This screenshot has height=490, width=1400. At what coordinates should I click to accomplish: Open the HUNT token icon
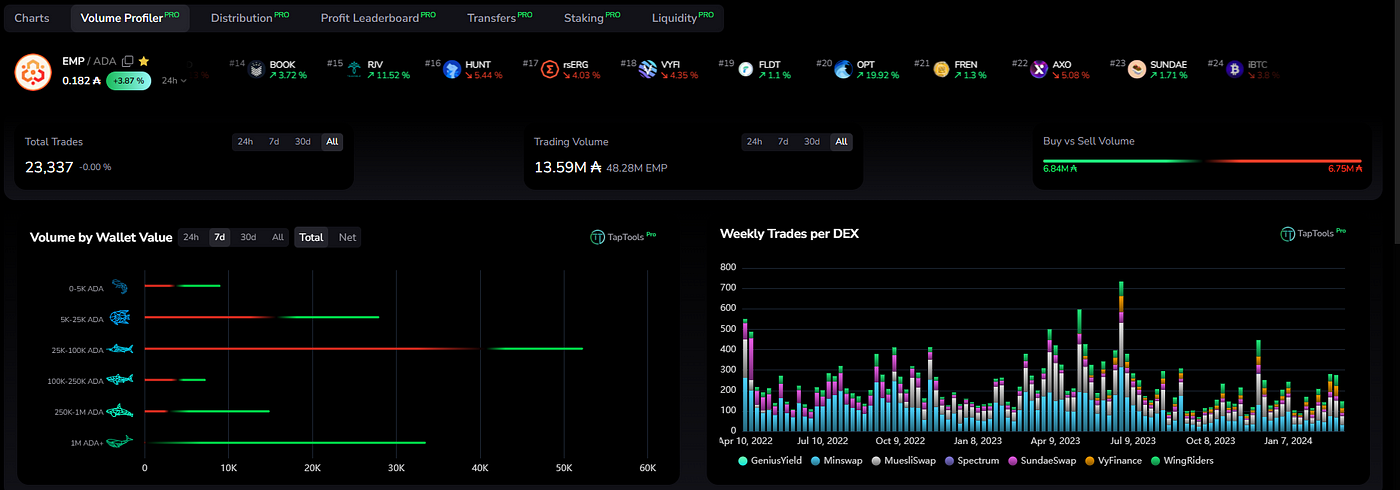point(452,69)
